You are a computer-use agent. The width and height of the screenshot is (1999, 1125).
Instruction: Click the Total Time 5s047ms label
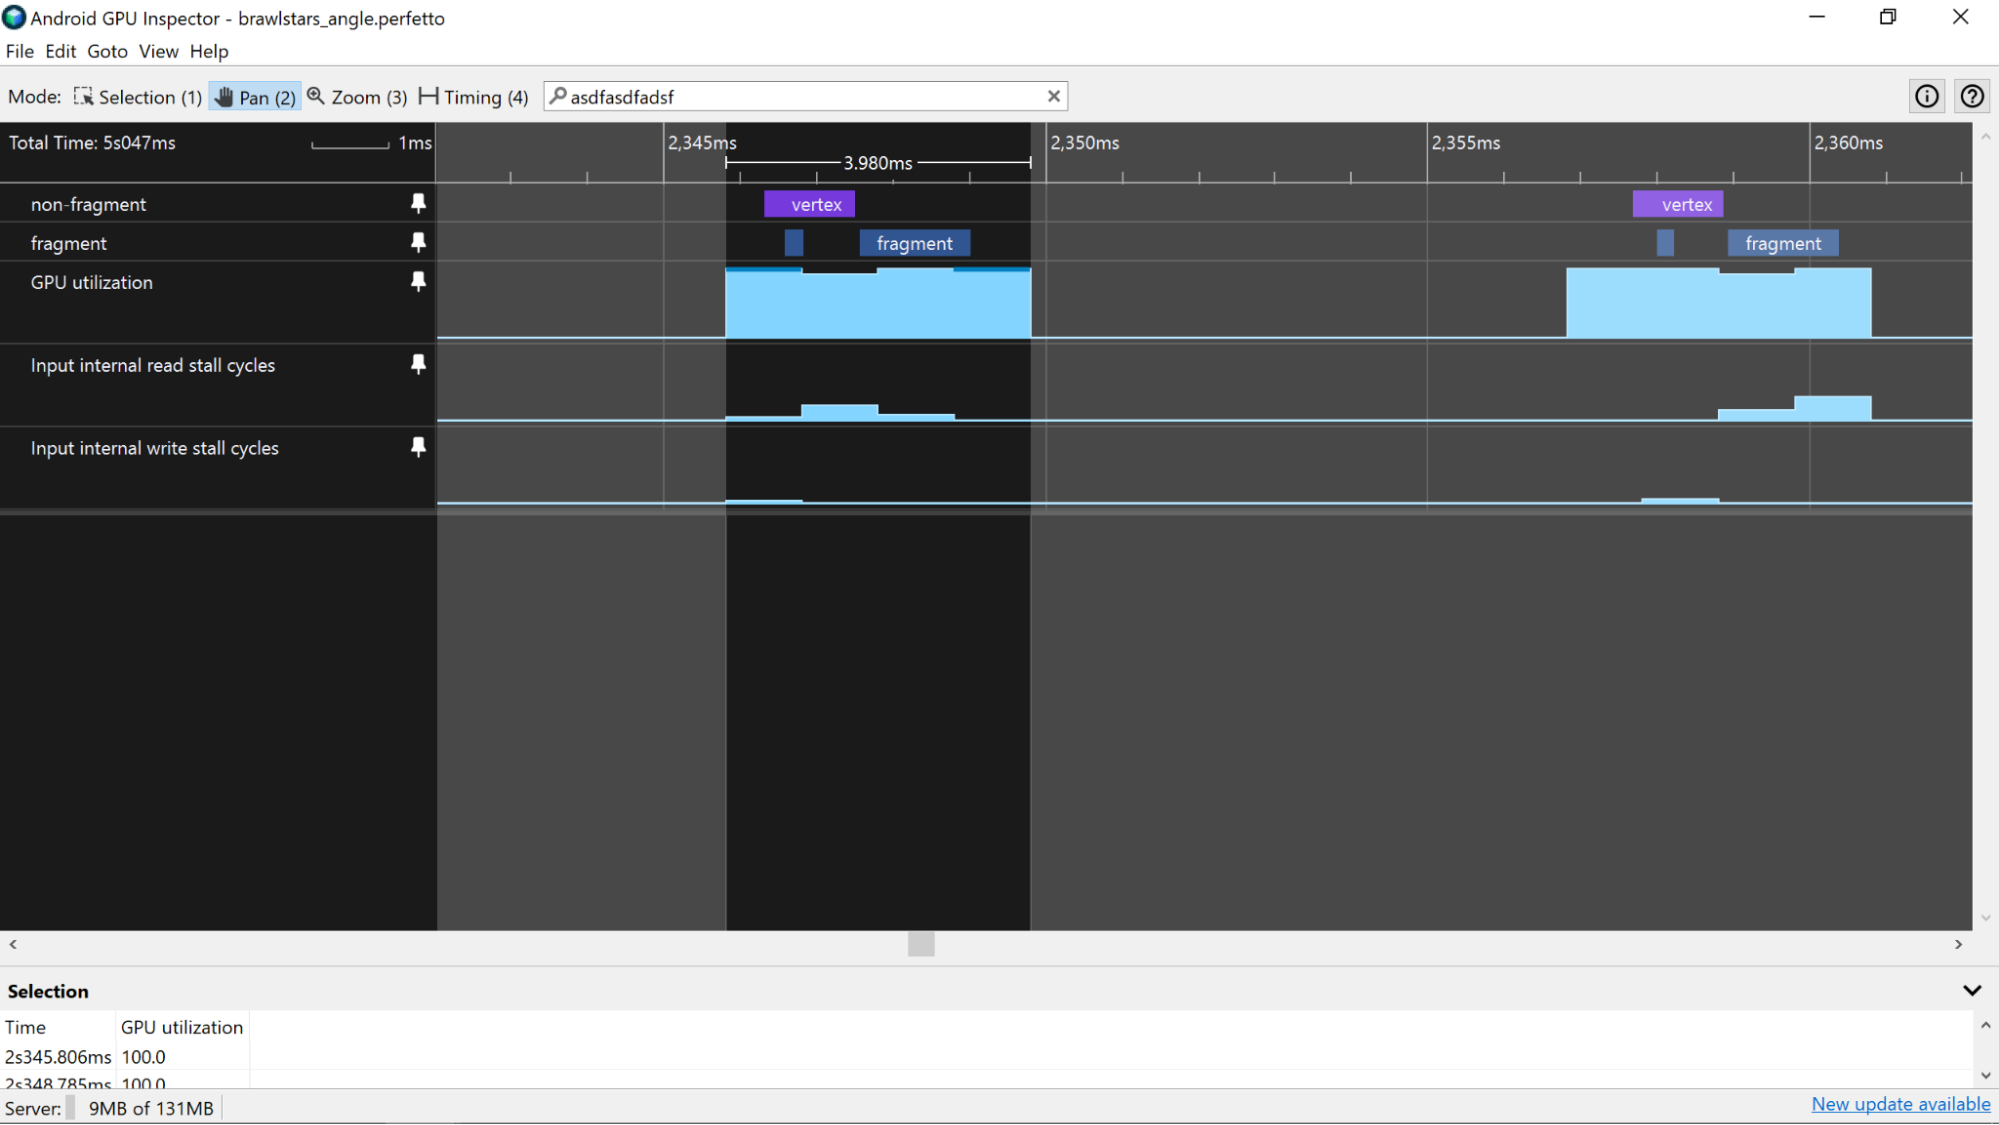92,143
